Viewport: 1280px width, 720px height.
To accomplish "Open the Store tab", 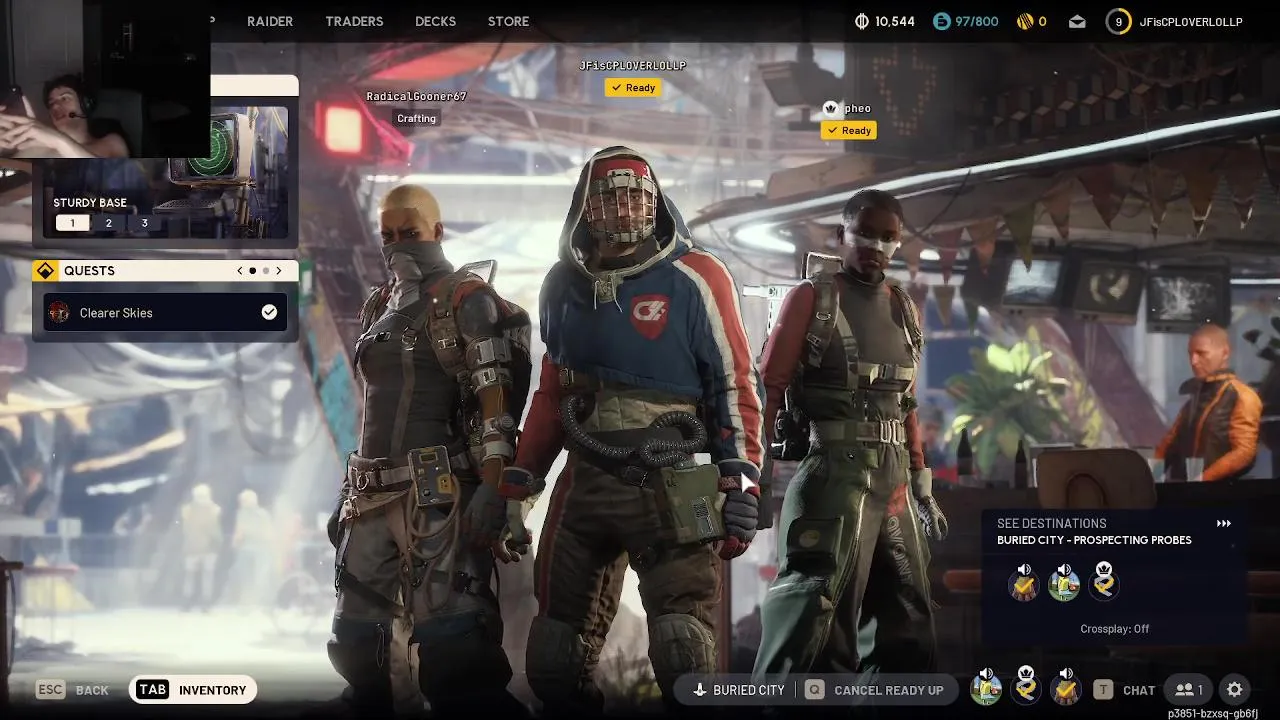I will click(508, 21).
